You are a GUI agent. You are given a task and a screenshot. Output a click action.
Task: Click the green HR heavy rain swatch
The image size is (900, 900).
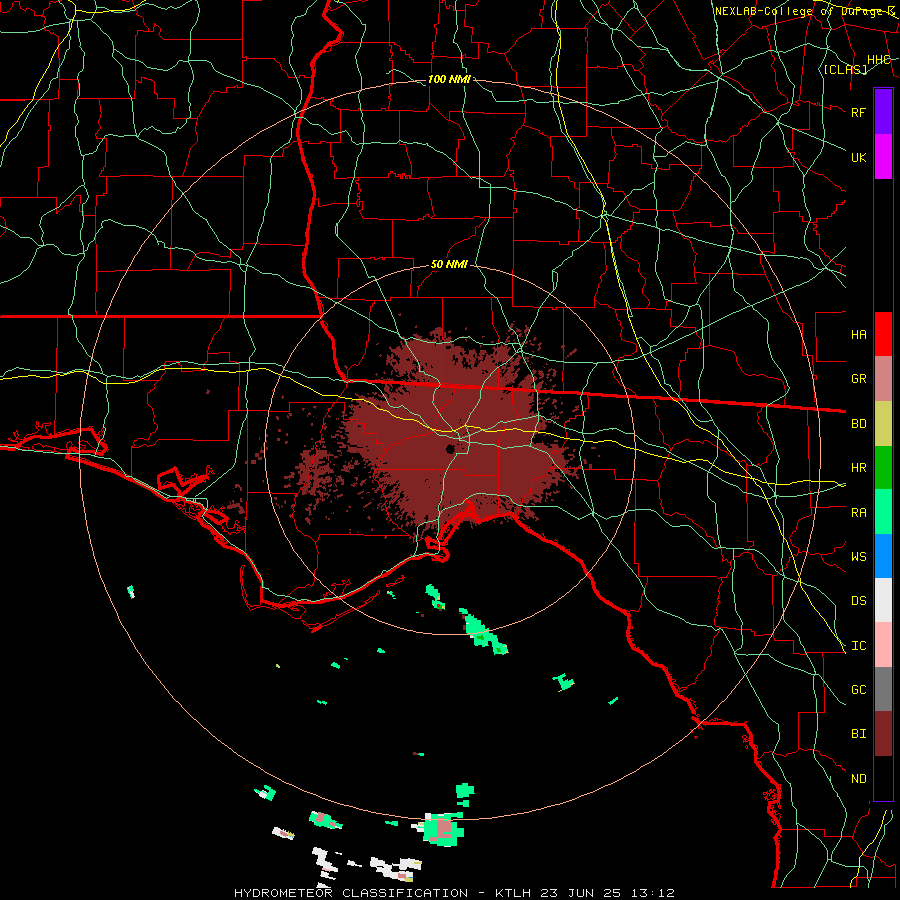(883, 468)
